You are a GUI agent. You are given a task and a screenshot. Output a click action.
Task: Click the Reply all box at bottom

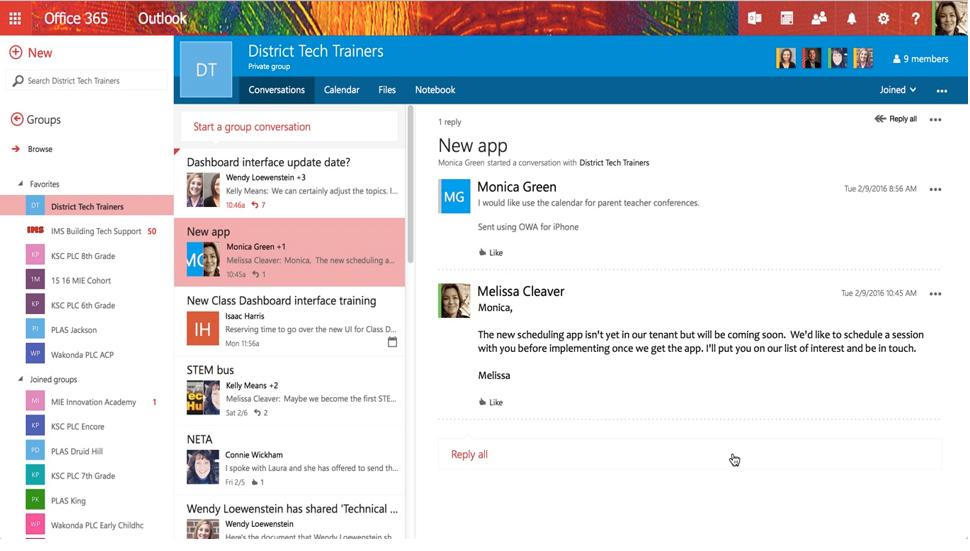(x=690, y=455)
